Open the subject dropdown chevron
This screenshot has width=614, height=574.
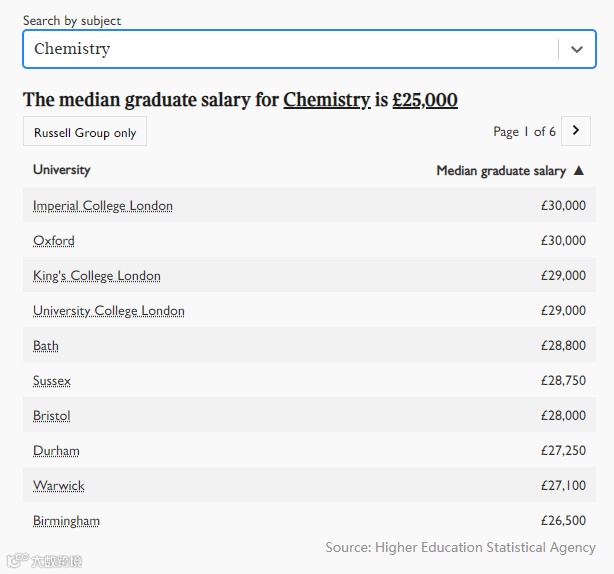click(576, 49)
